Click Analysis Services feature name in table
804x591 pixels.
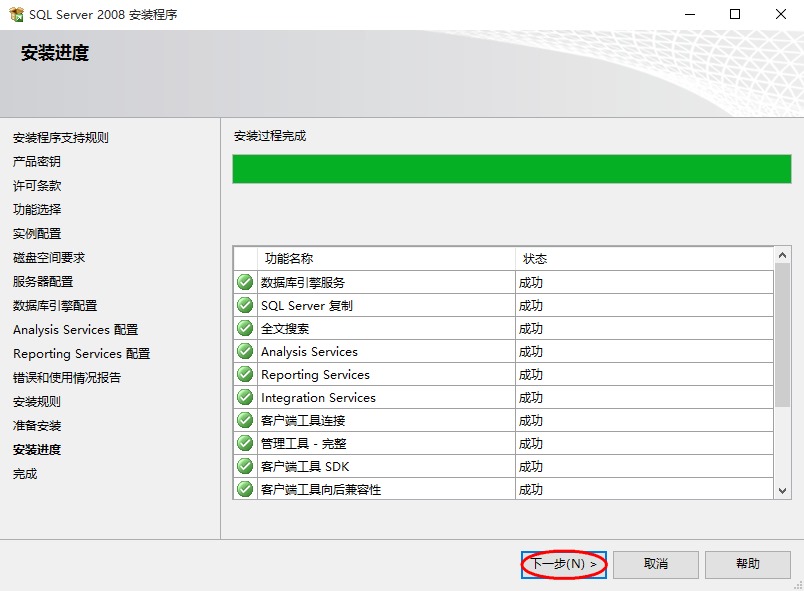coord(309,352)
